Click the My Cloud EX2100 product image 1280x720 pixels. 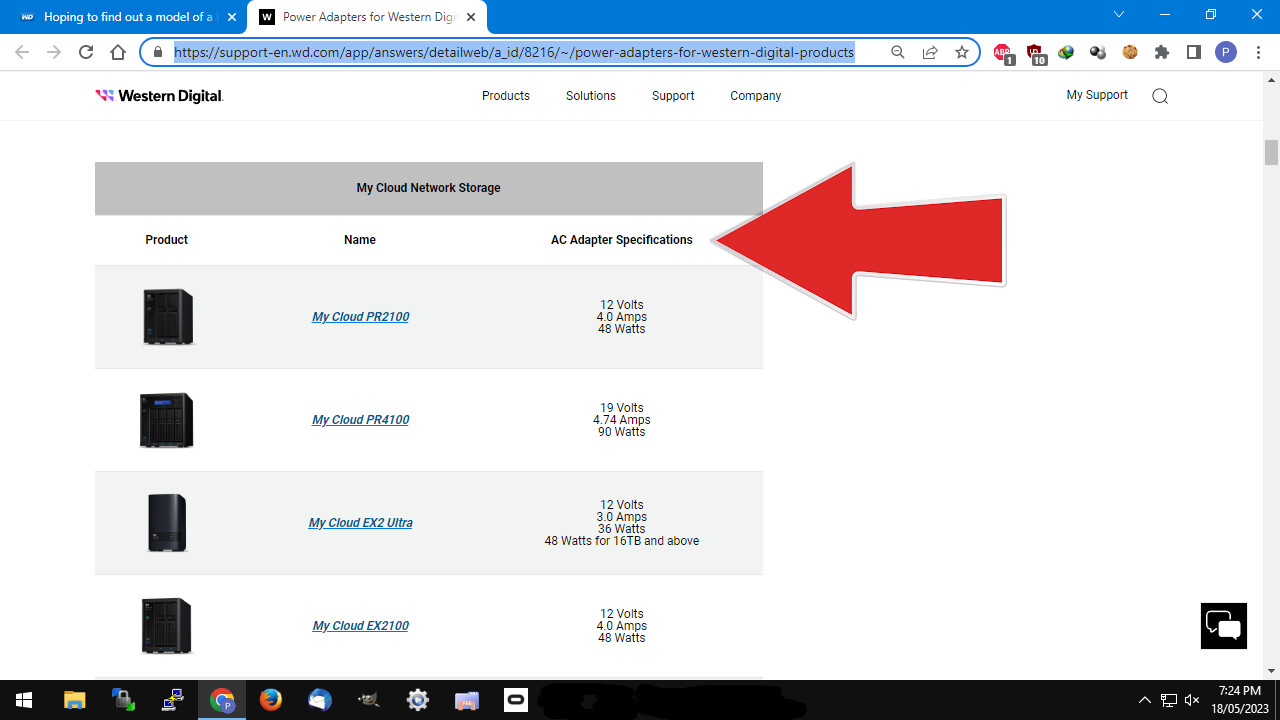tap(166, 626)
